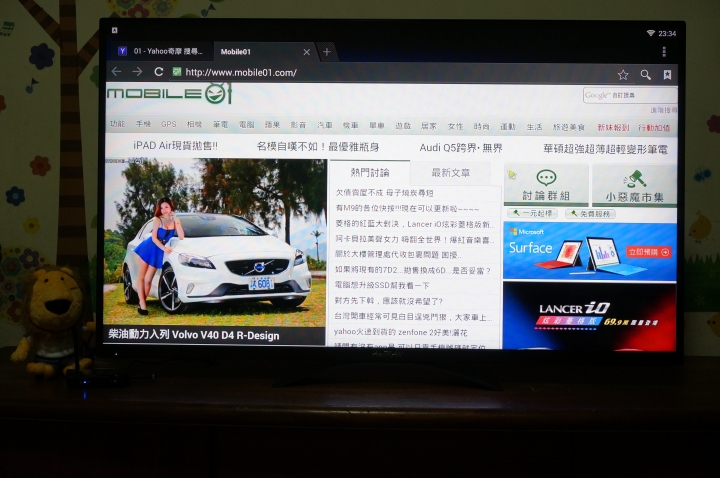
Task: Open the Lancer iO advertisement banner
Action: point(590,315)
